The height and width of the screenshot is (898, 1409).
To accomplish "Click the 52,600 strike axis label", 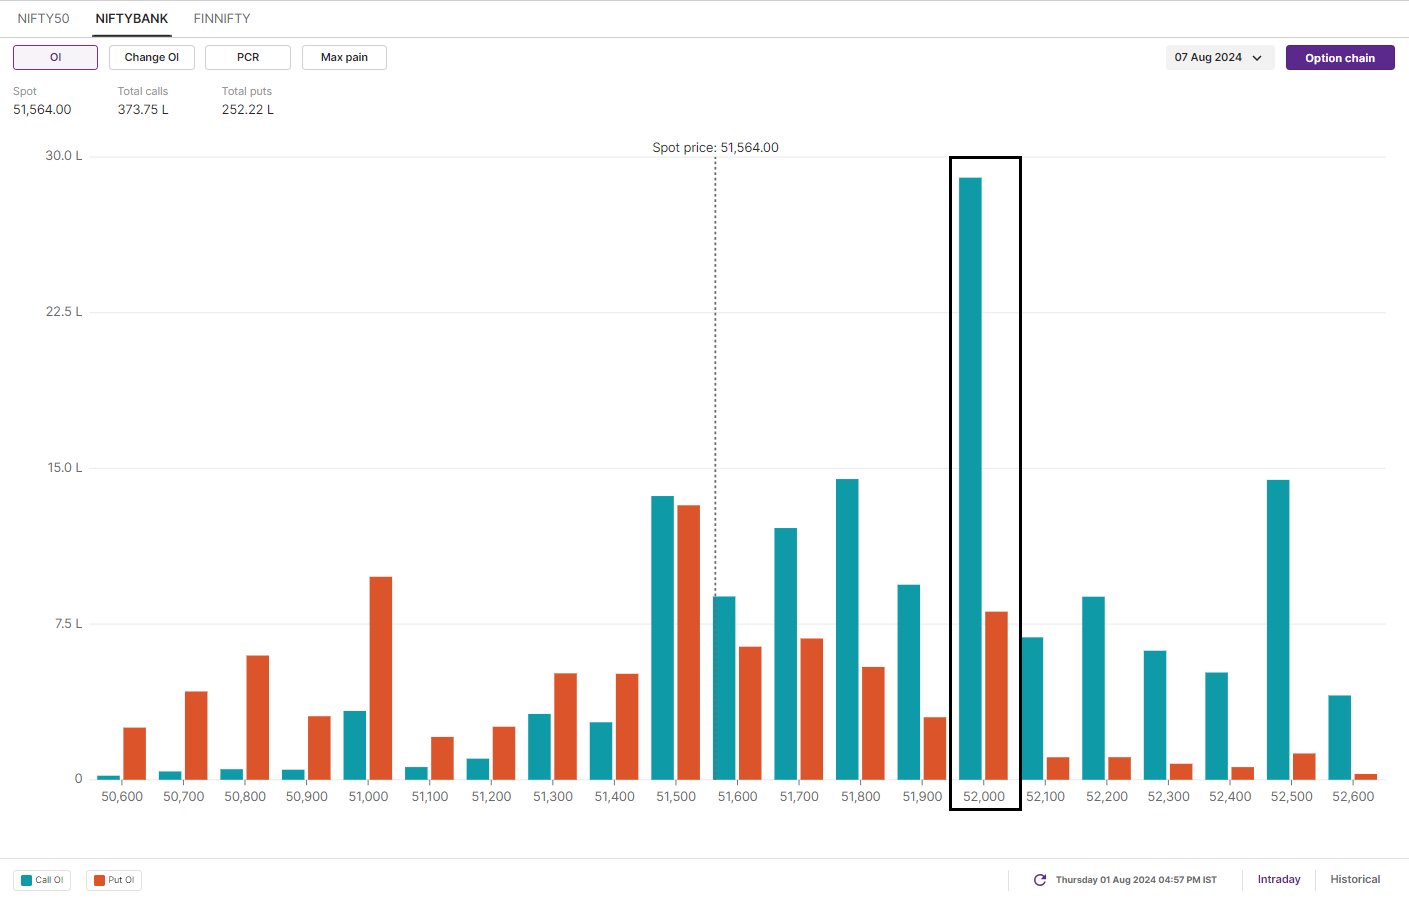I will (x=1353, y=797).
